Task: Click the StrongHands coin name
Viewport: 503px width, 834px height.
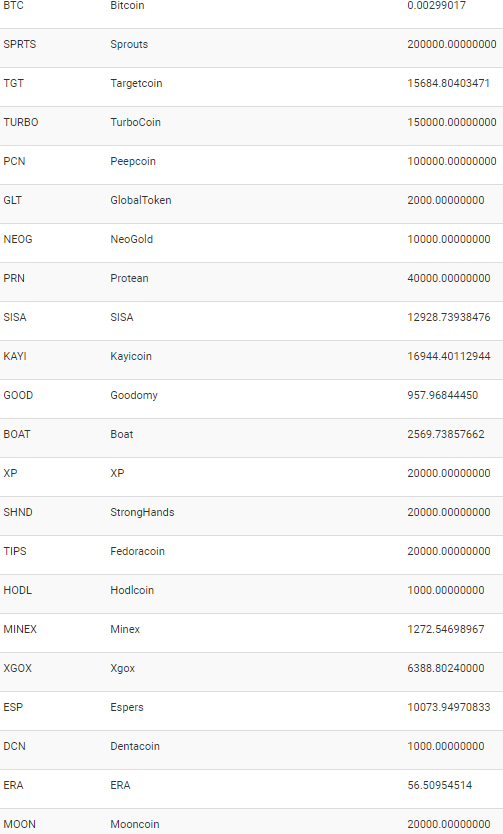Action: pyautogui.click(x=142, y=513)
